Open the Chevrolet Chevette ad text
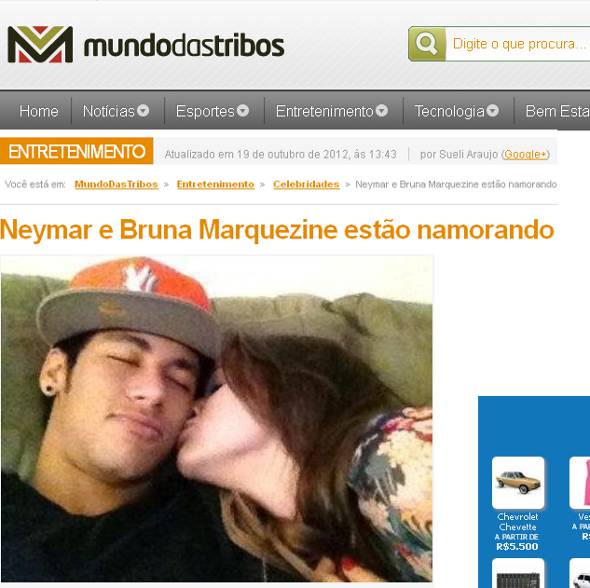The image size is (590, 588). 517,531
